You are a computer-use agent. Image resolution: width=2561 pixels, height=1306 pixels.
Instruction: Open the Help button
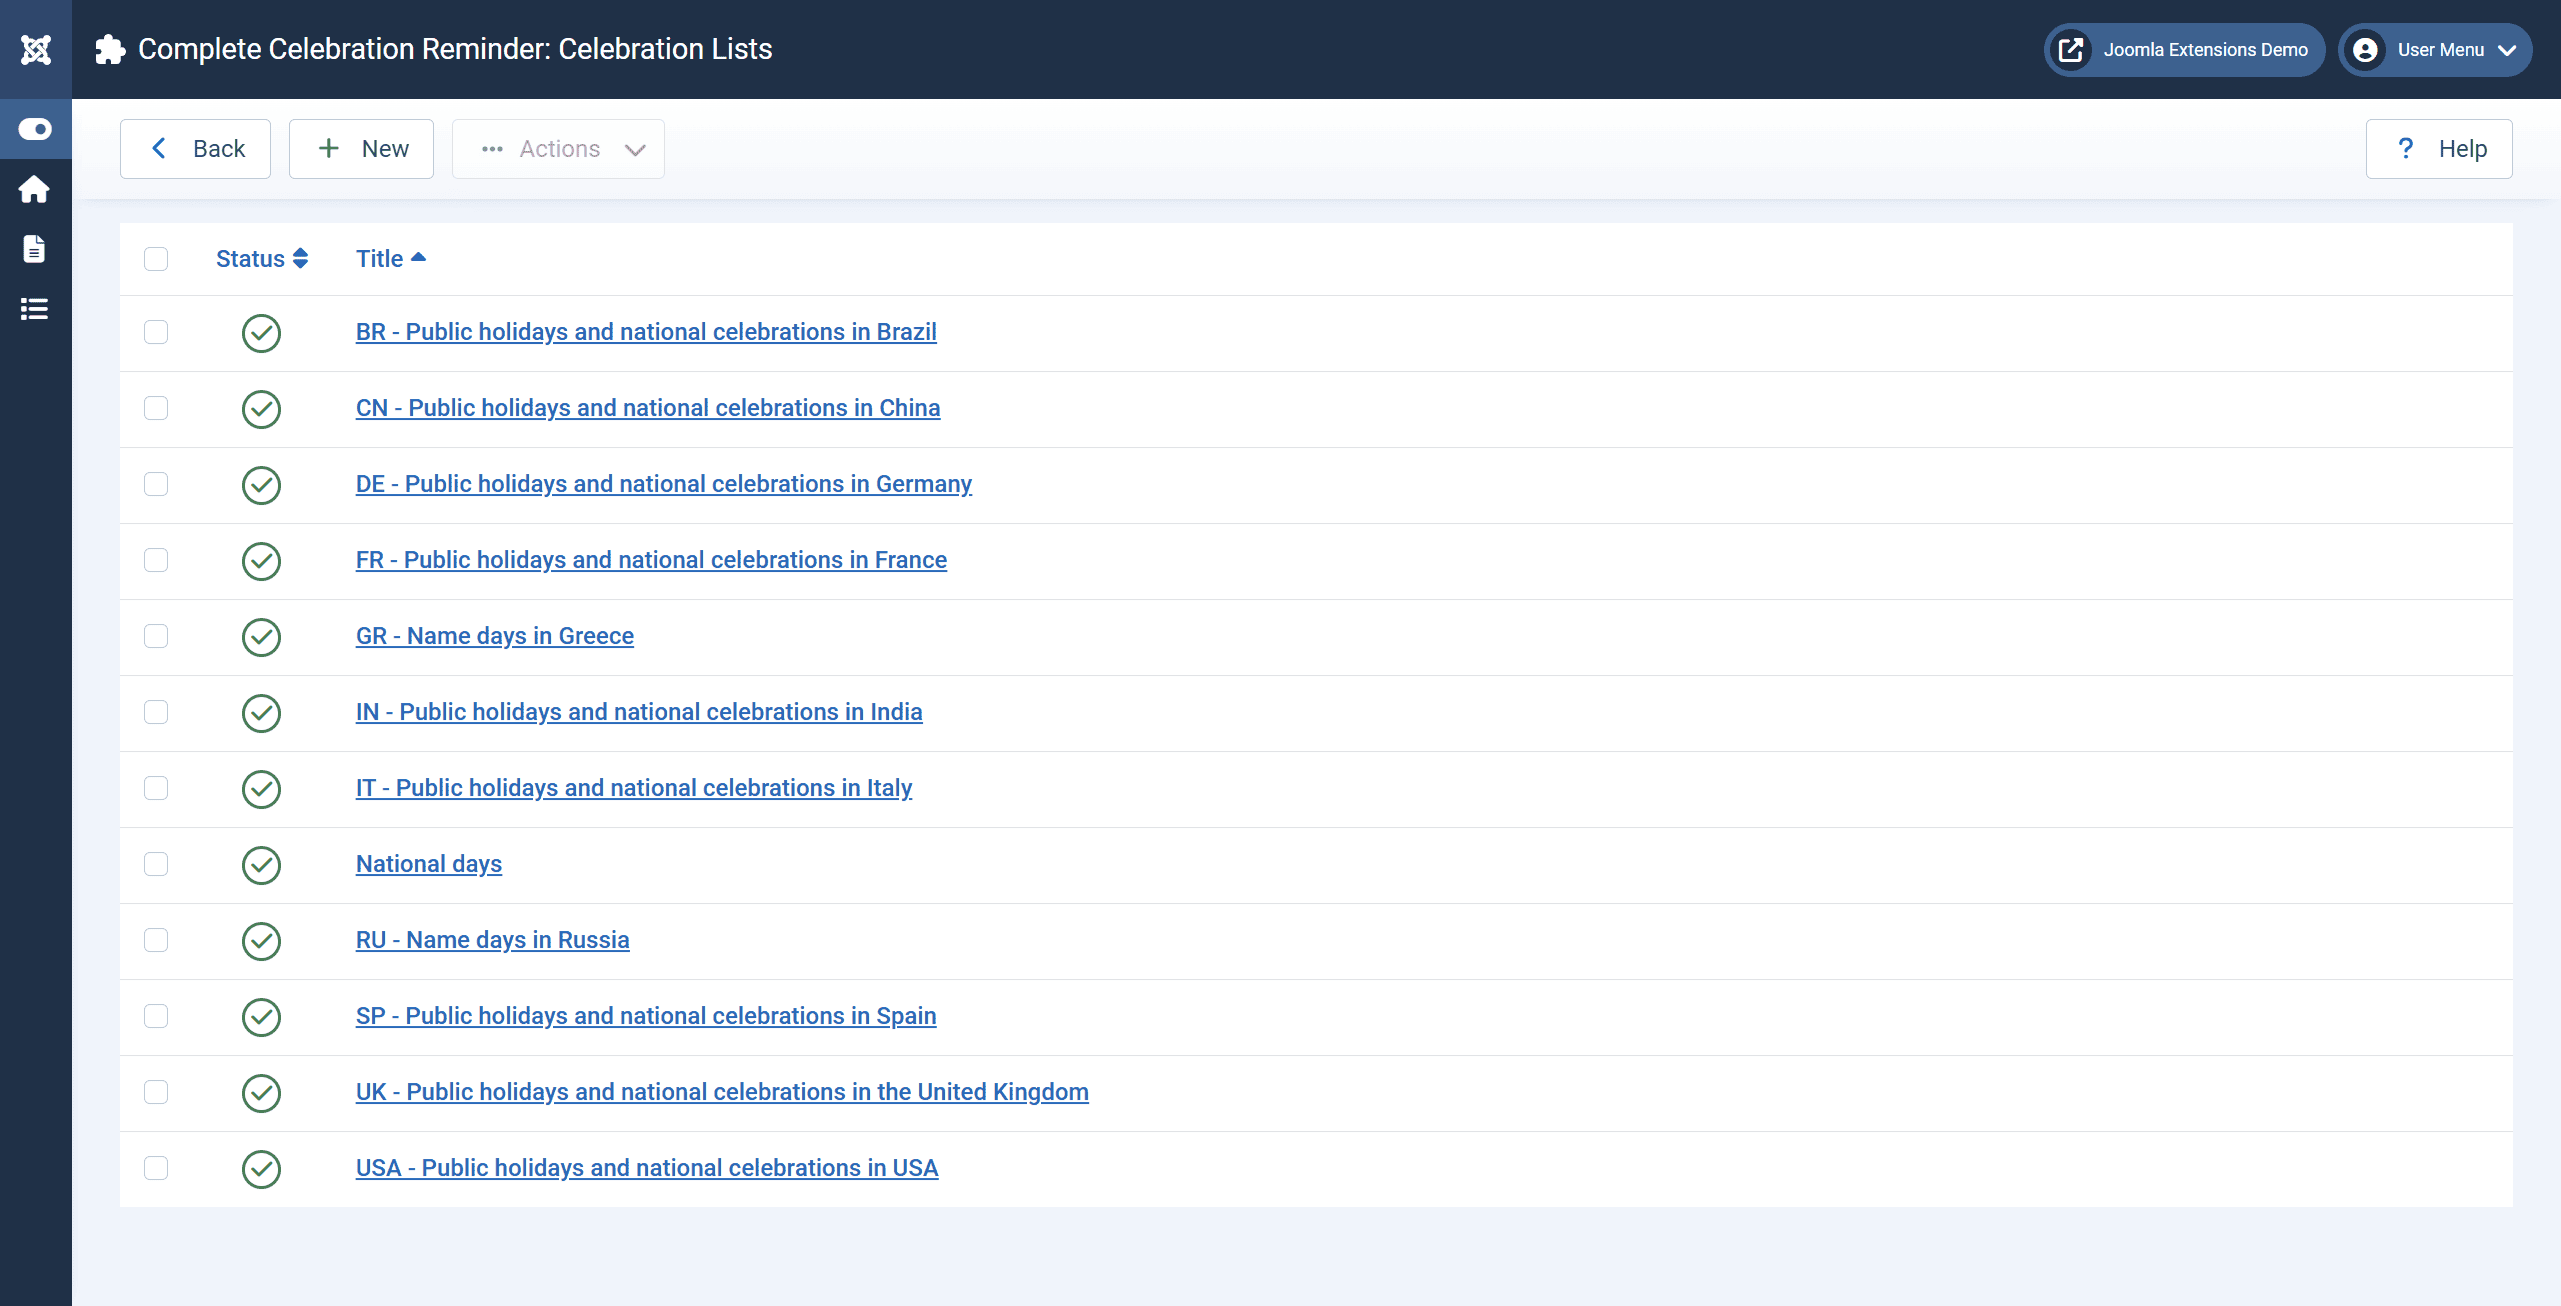coord(2439,149)
